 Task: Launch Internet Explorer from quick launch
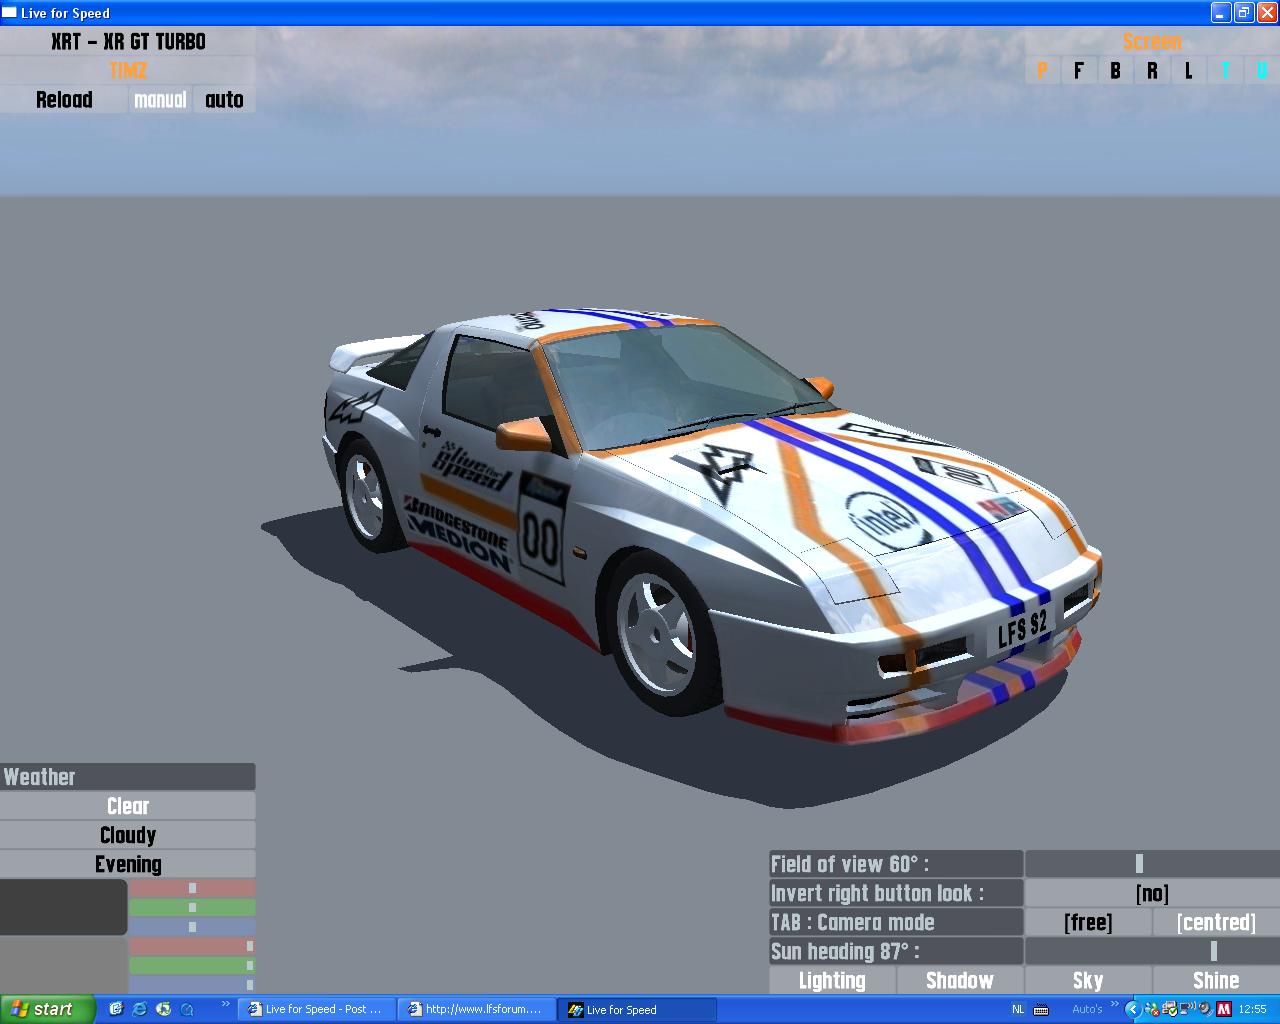click(x=139, y=1009)
